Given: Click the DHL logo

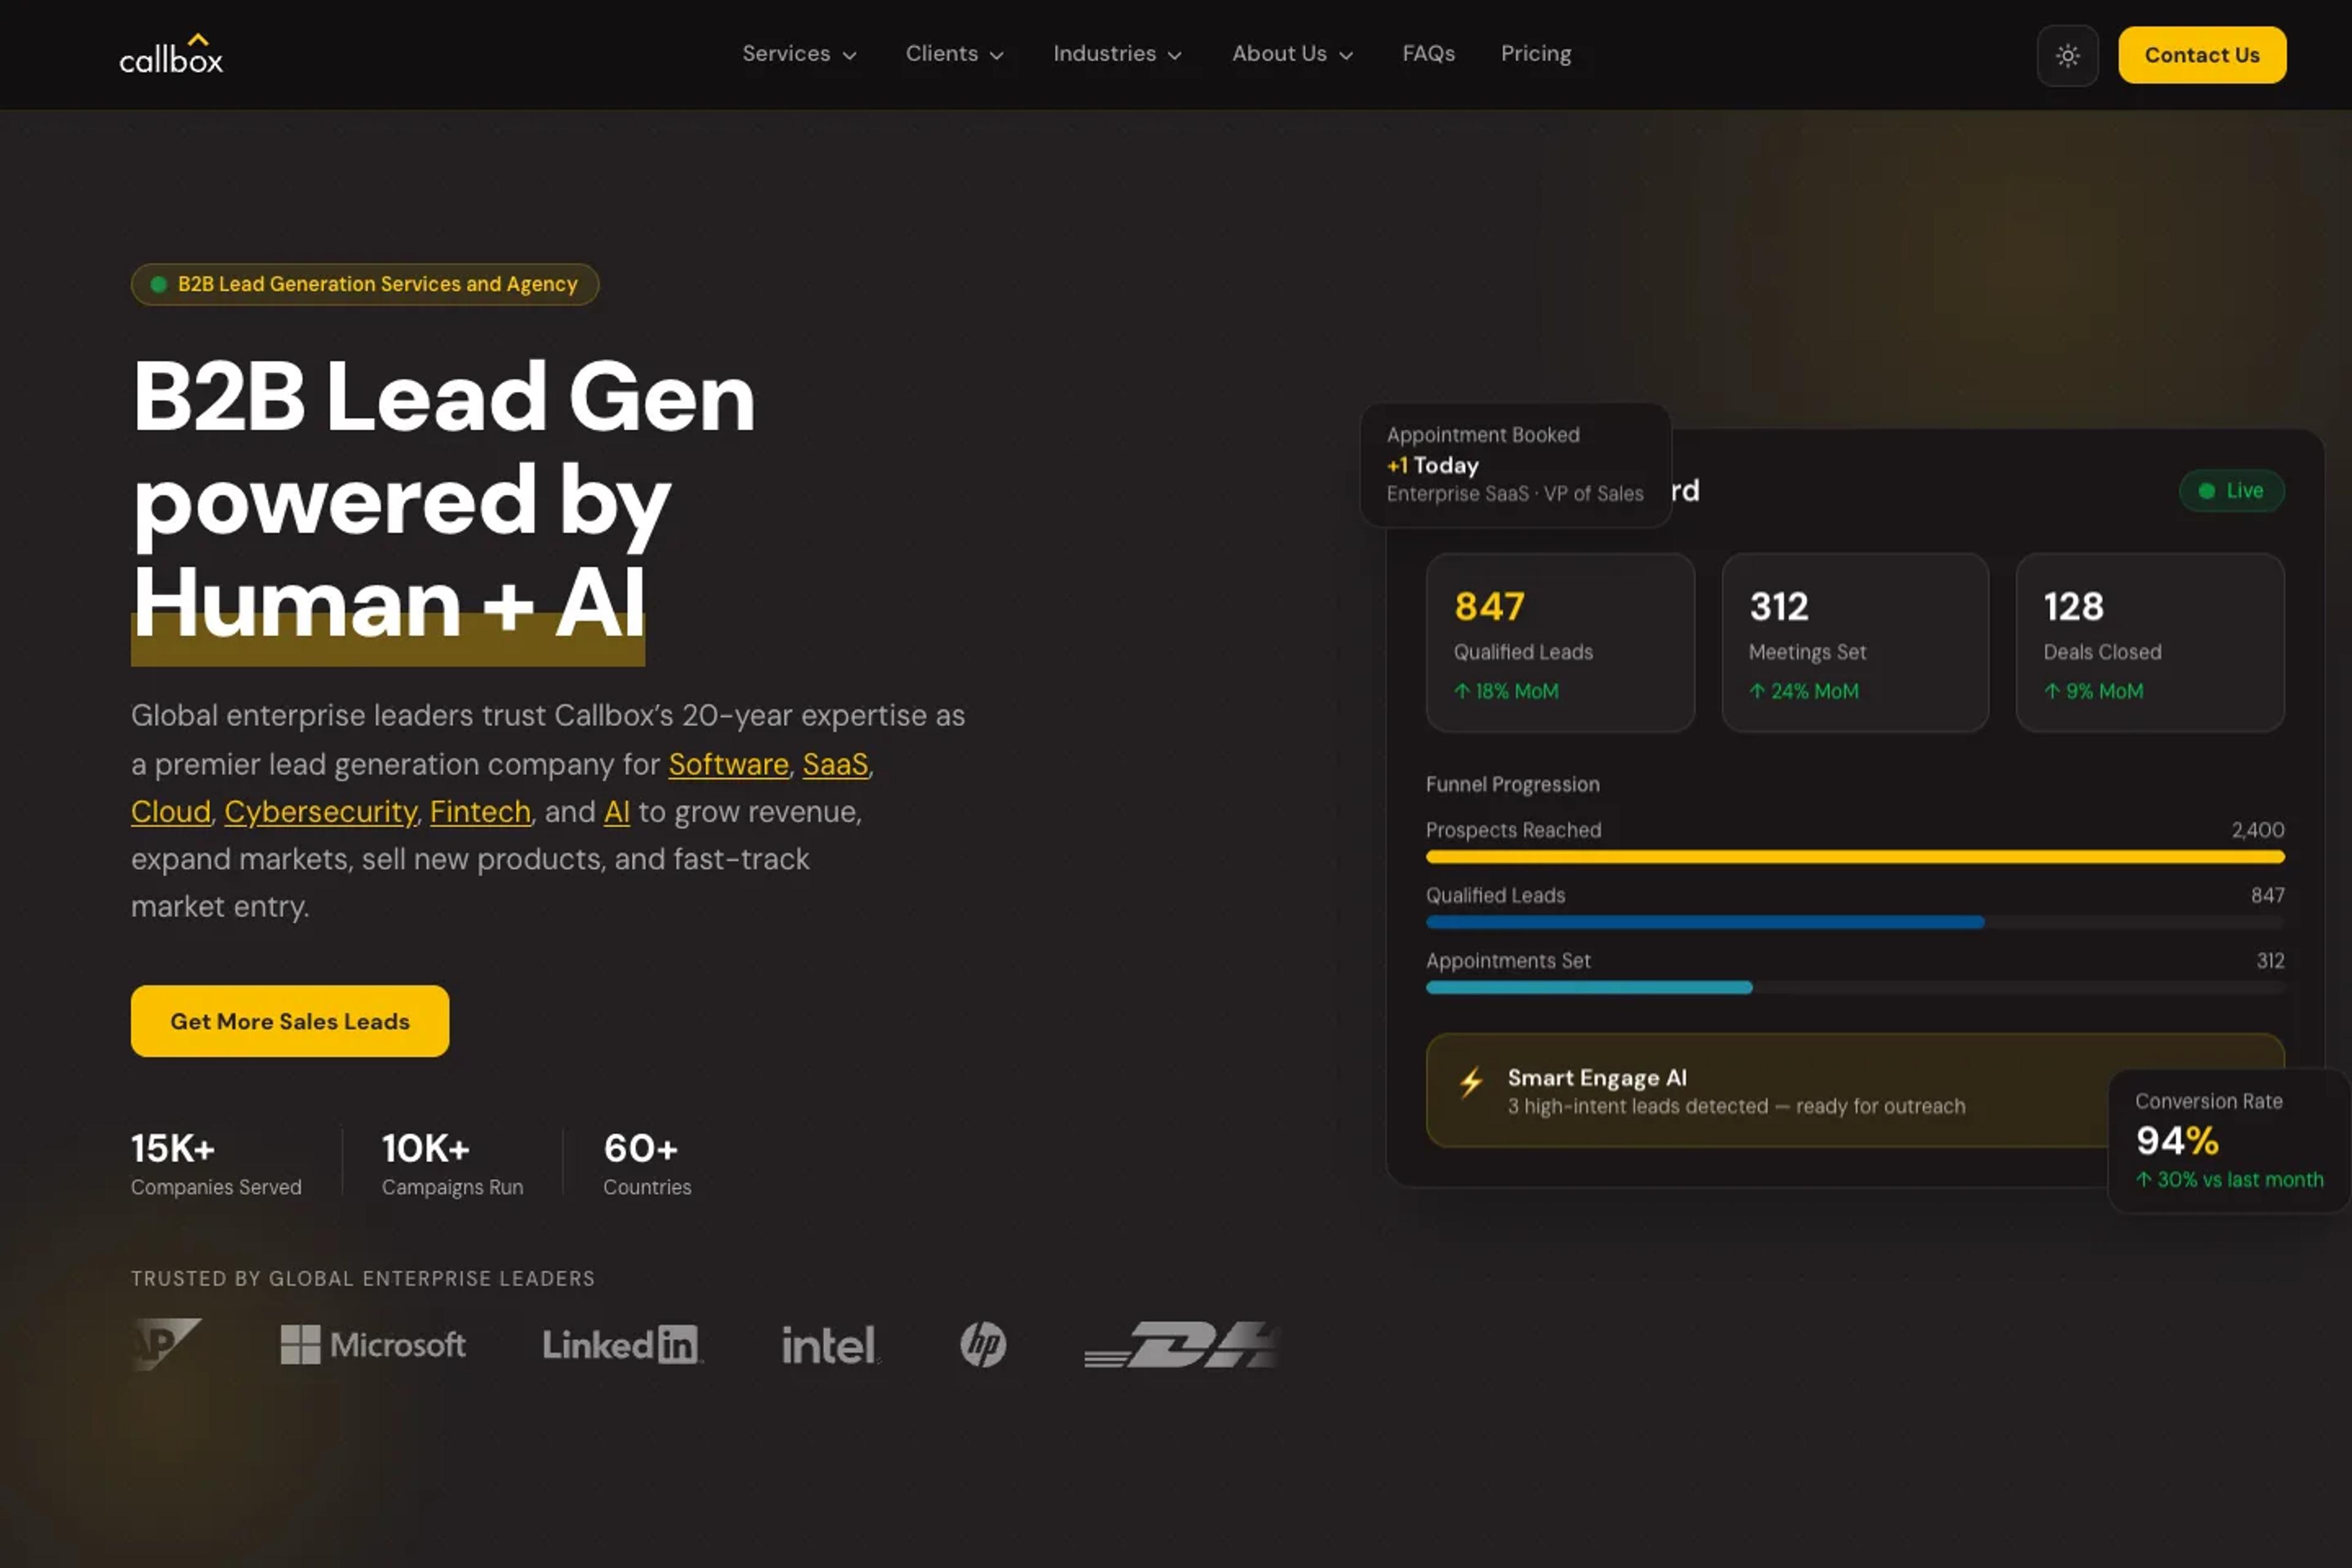Looking at the screenshot, I should 1182,1345.
